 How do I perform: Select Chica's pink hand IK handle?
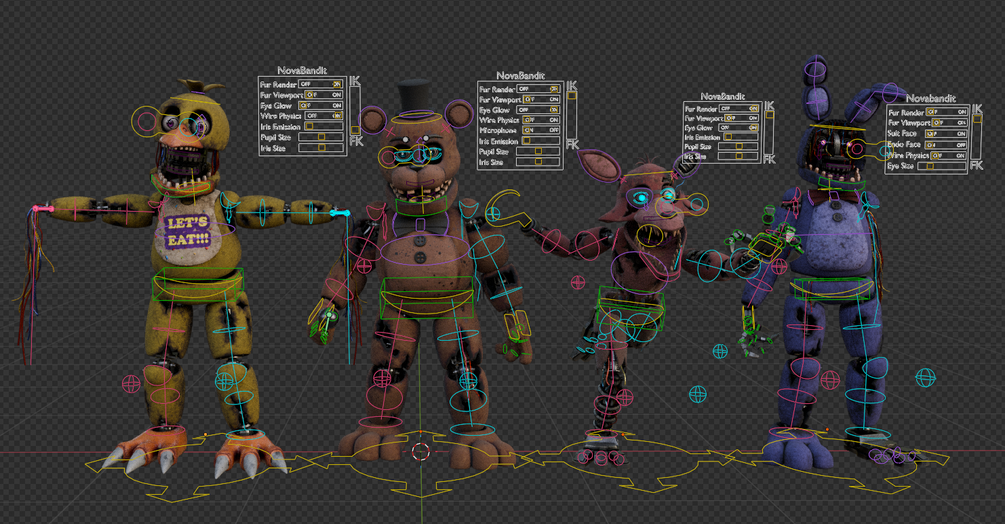tap(44, 208)
